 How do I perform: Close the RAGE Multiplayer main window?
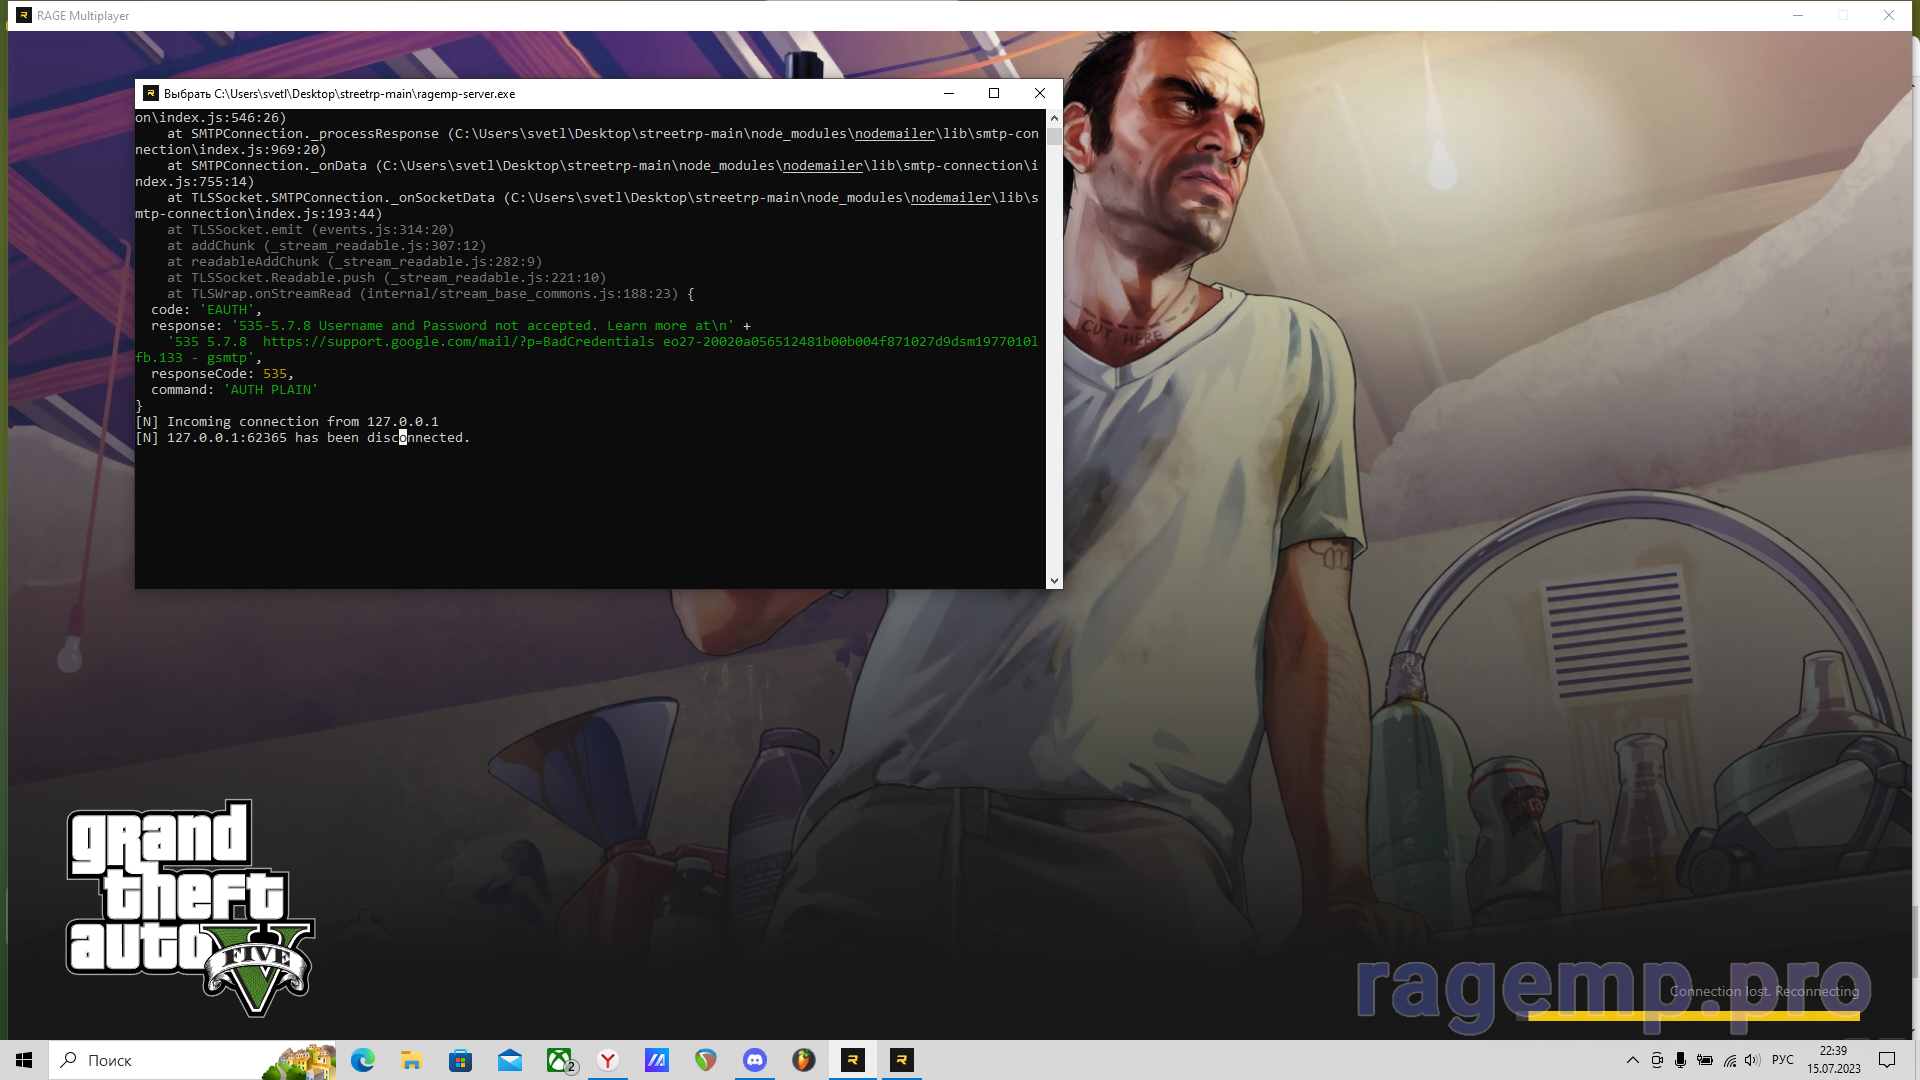[1889, 15]
